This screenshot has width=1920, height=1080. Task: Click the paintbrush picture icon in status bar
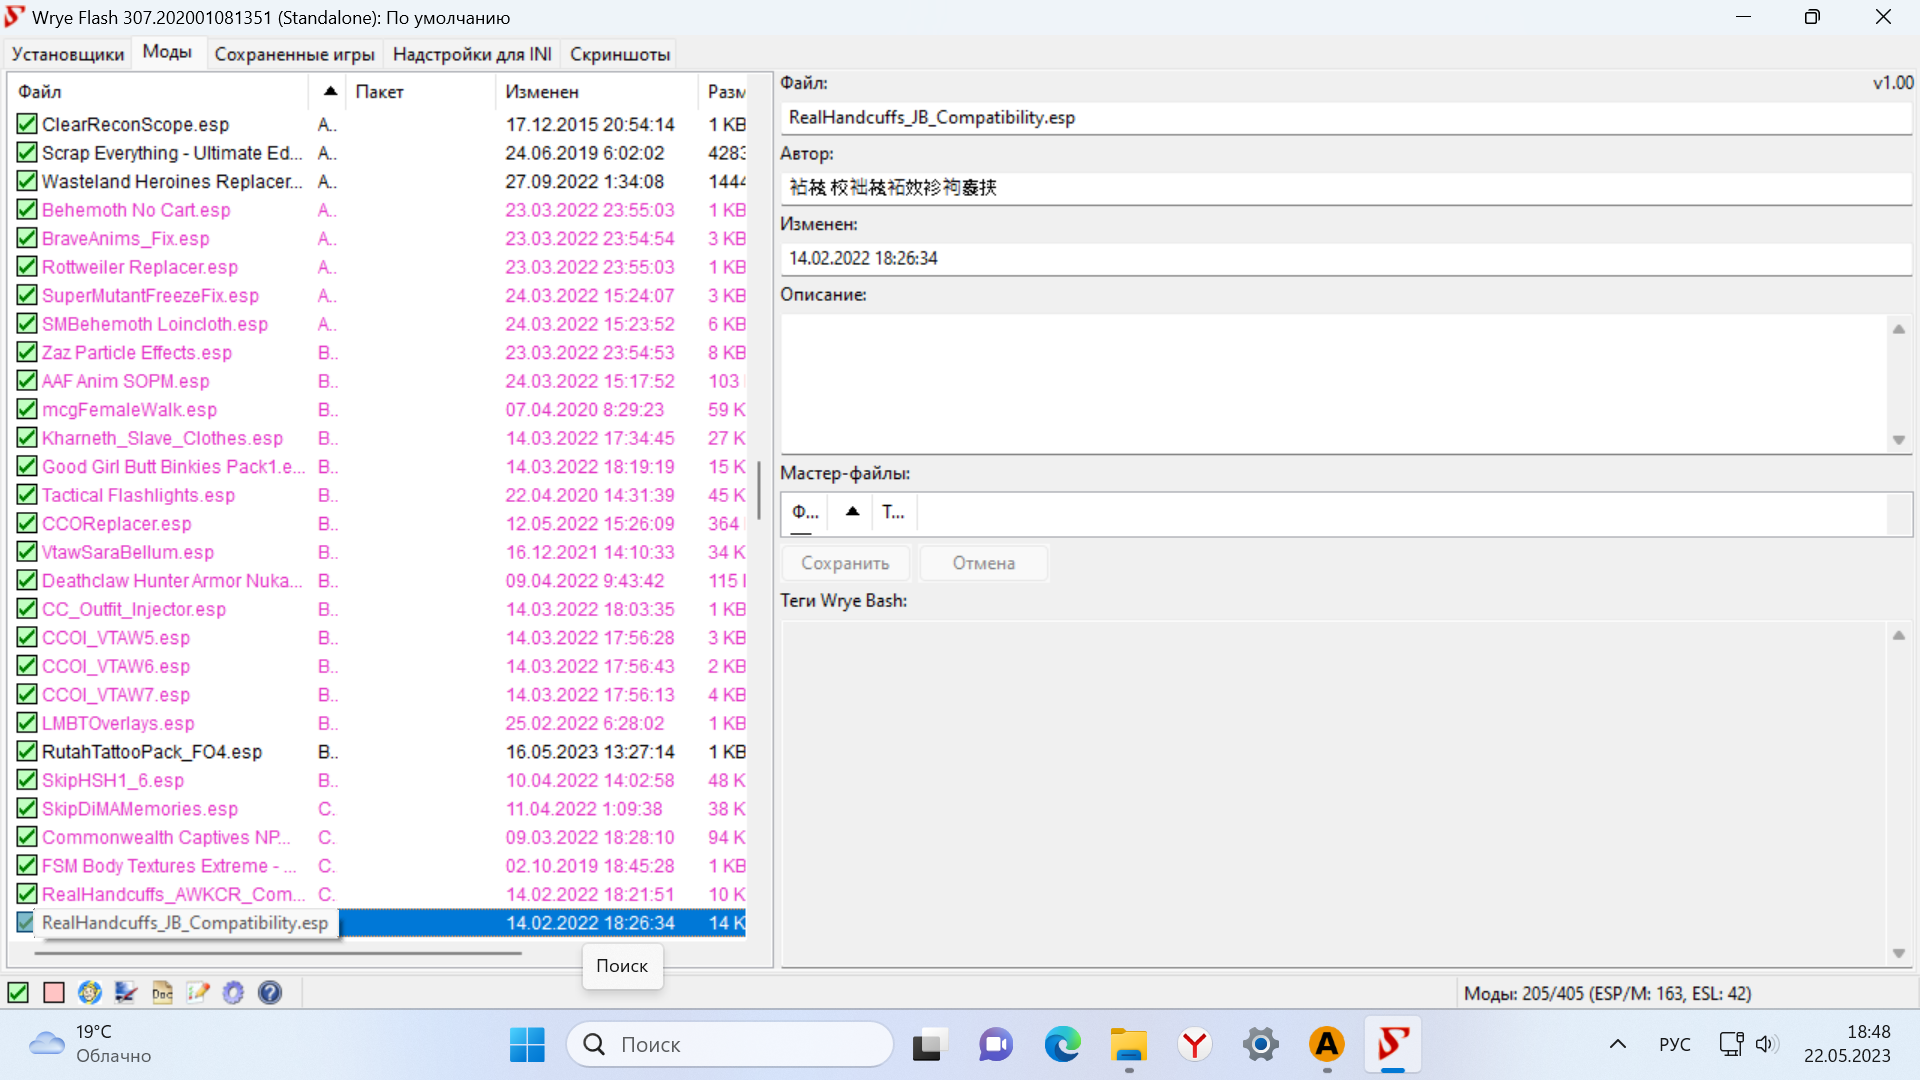pyautogui.click(x=126, y=992)
